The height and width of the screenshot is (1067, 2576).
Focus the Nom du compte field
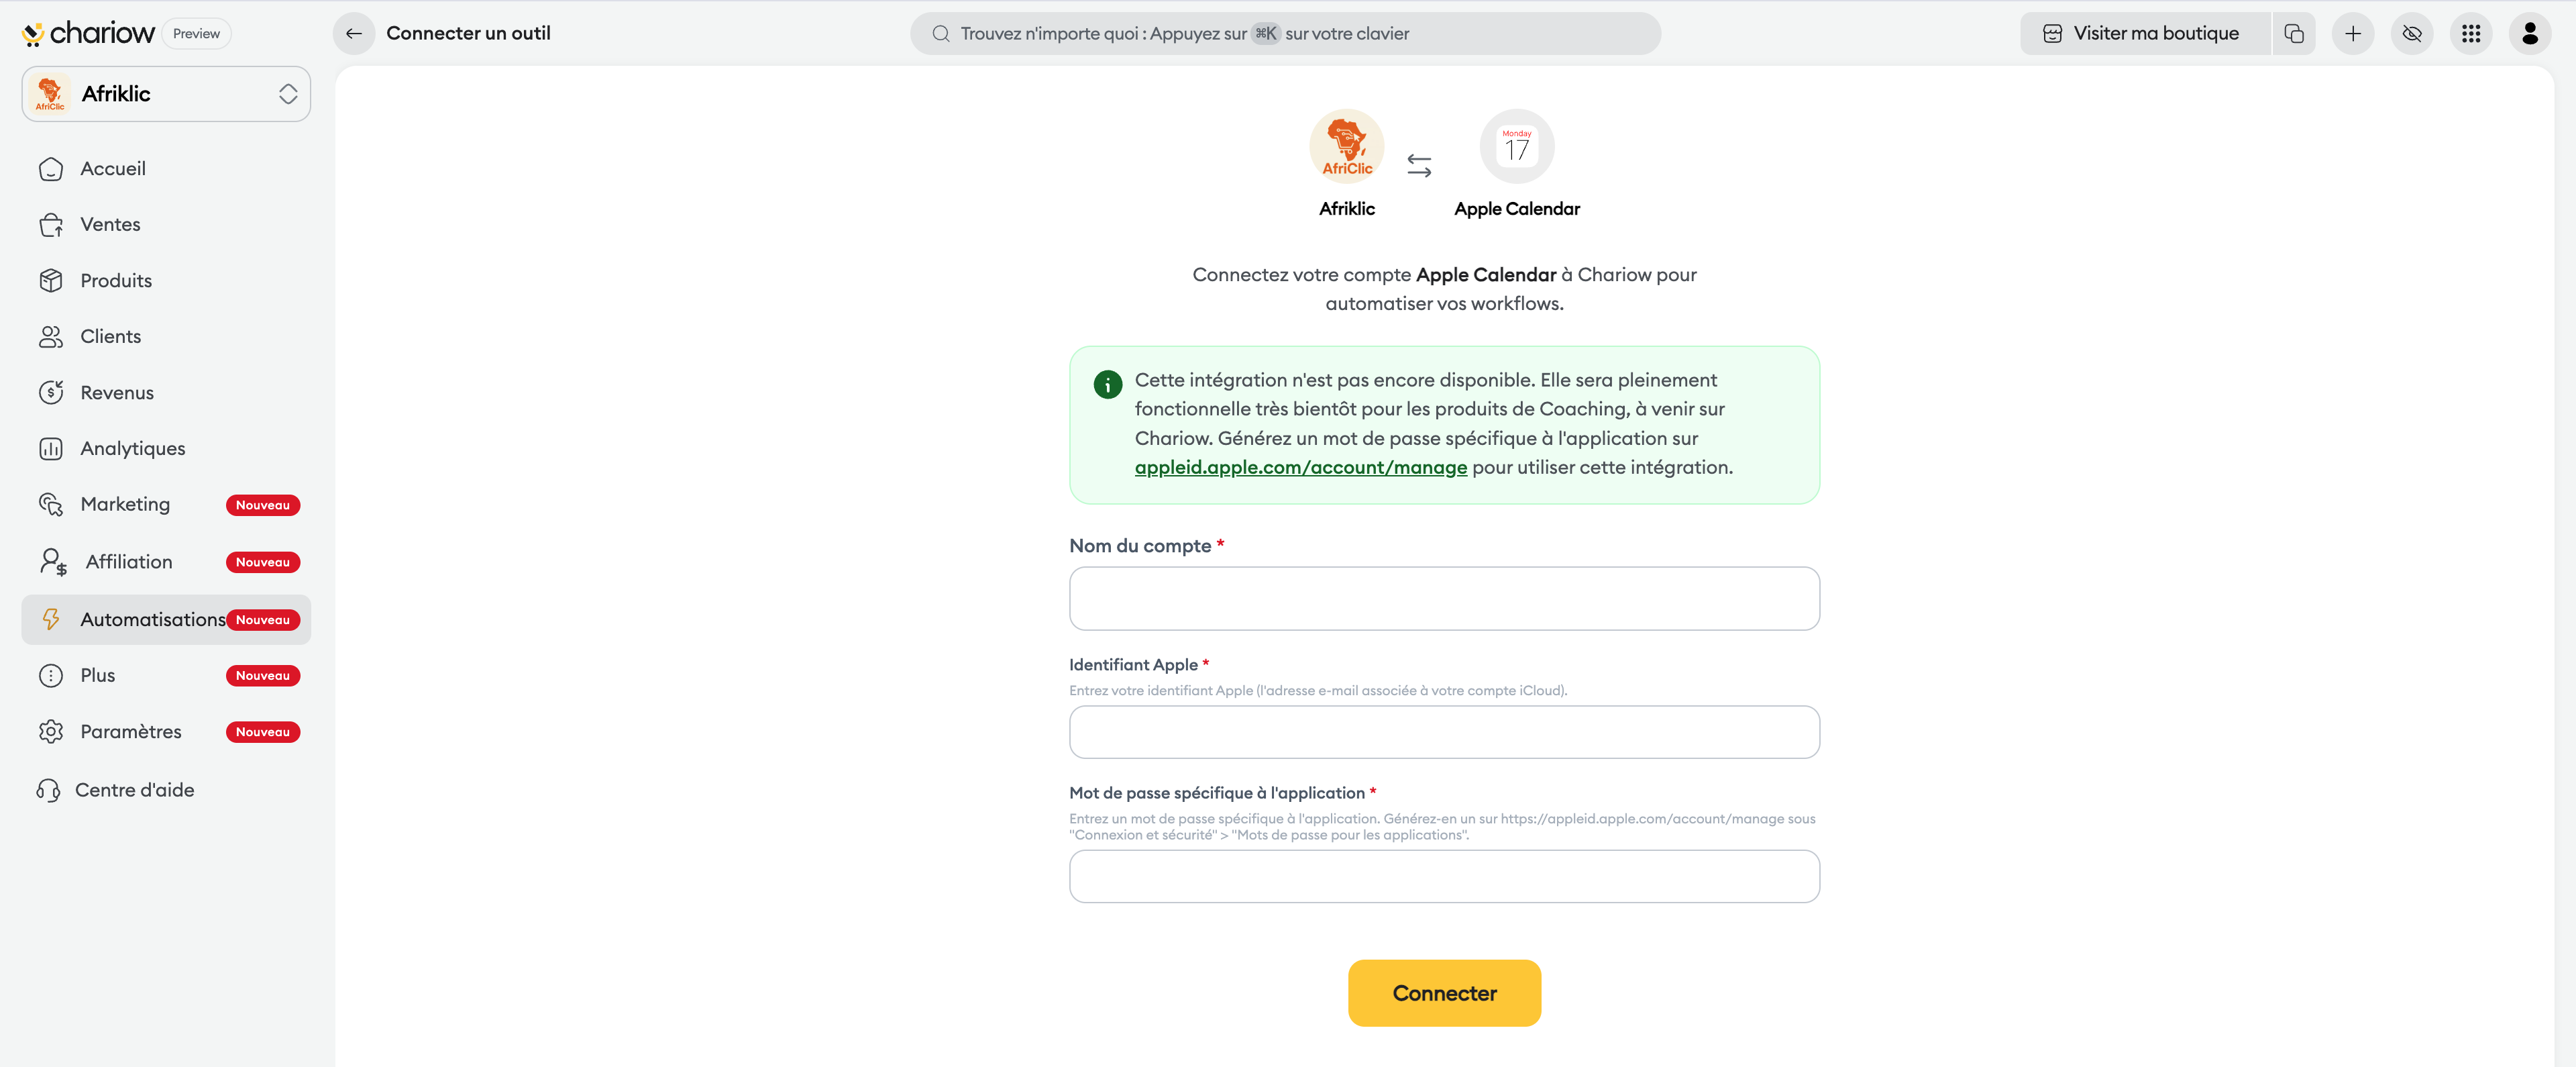[x=1443, y=599]
